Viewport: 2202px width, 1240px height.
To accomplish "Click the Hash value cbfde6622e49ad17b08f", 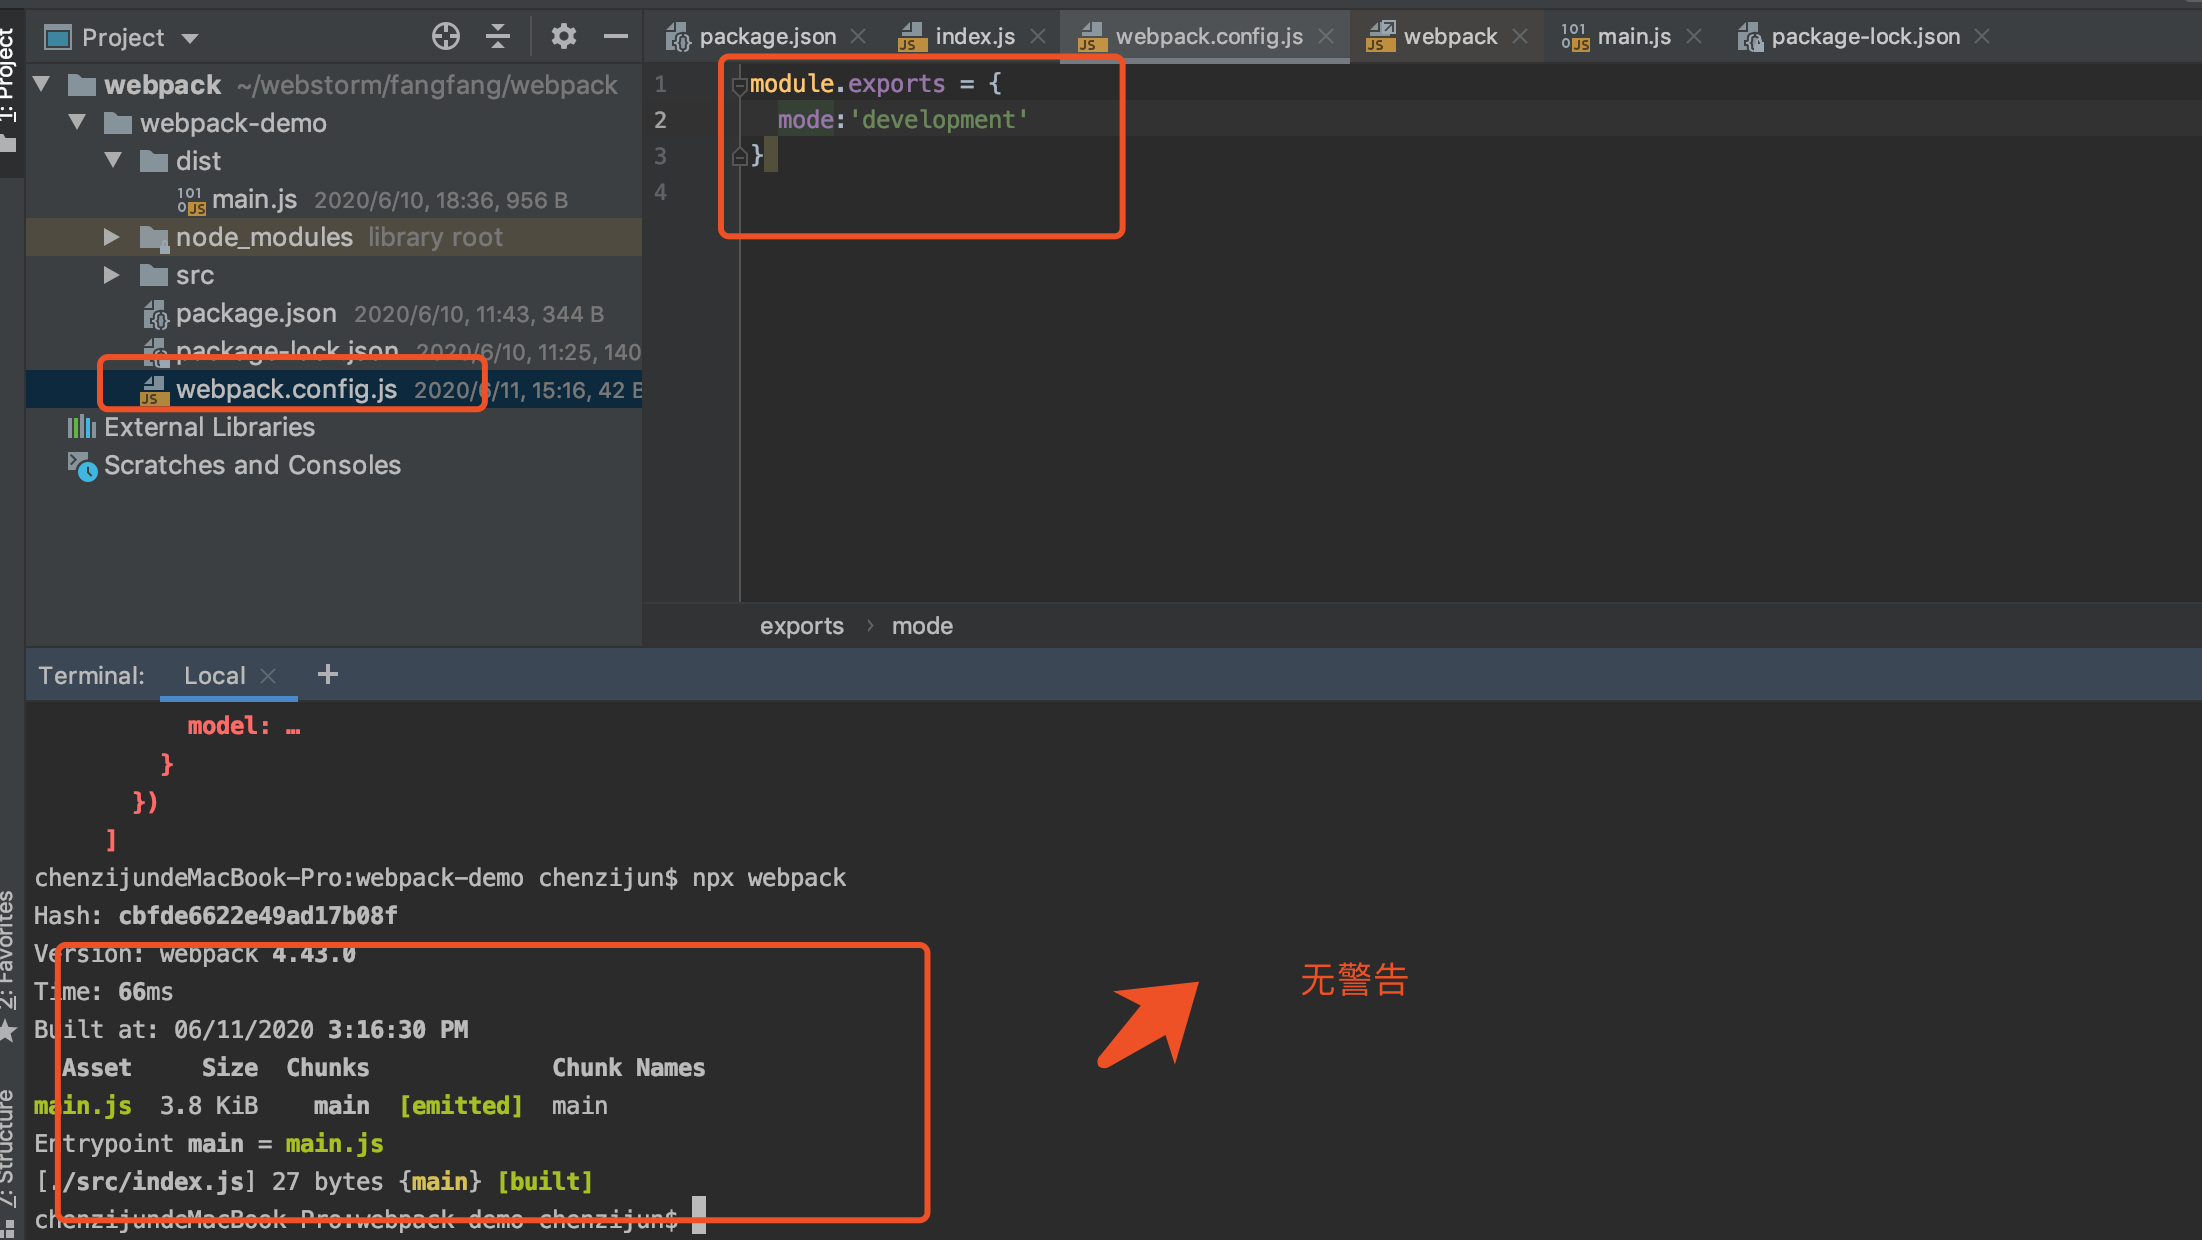I will (x=258, y=916).
